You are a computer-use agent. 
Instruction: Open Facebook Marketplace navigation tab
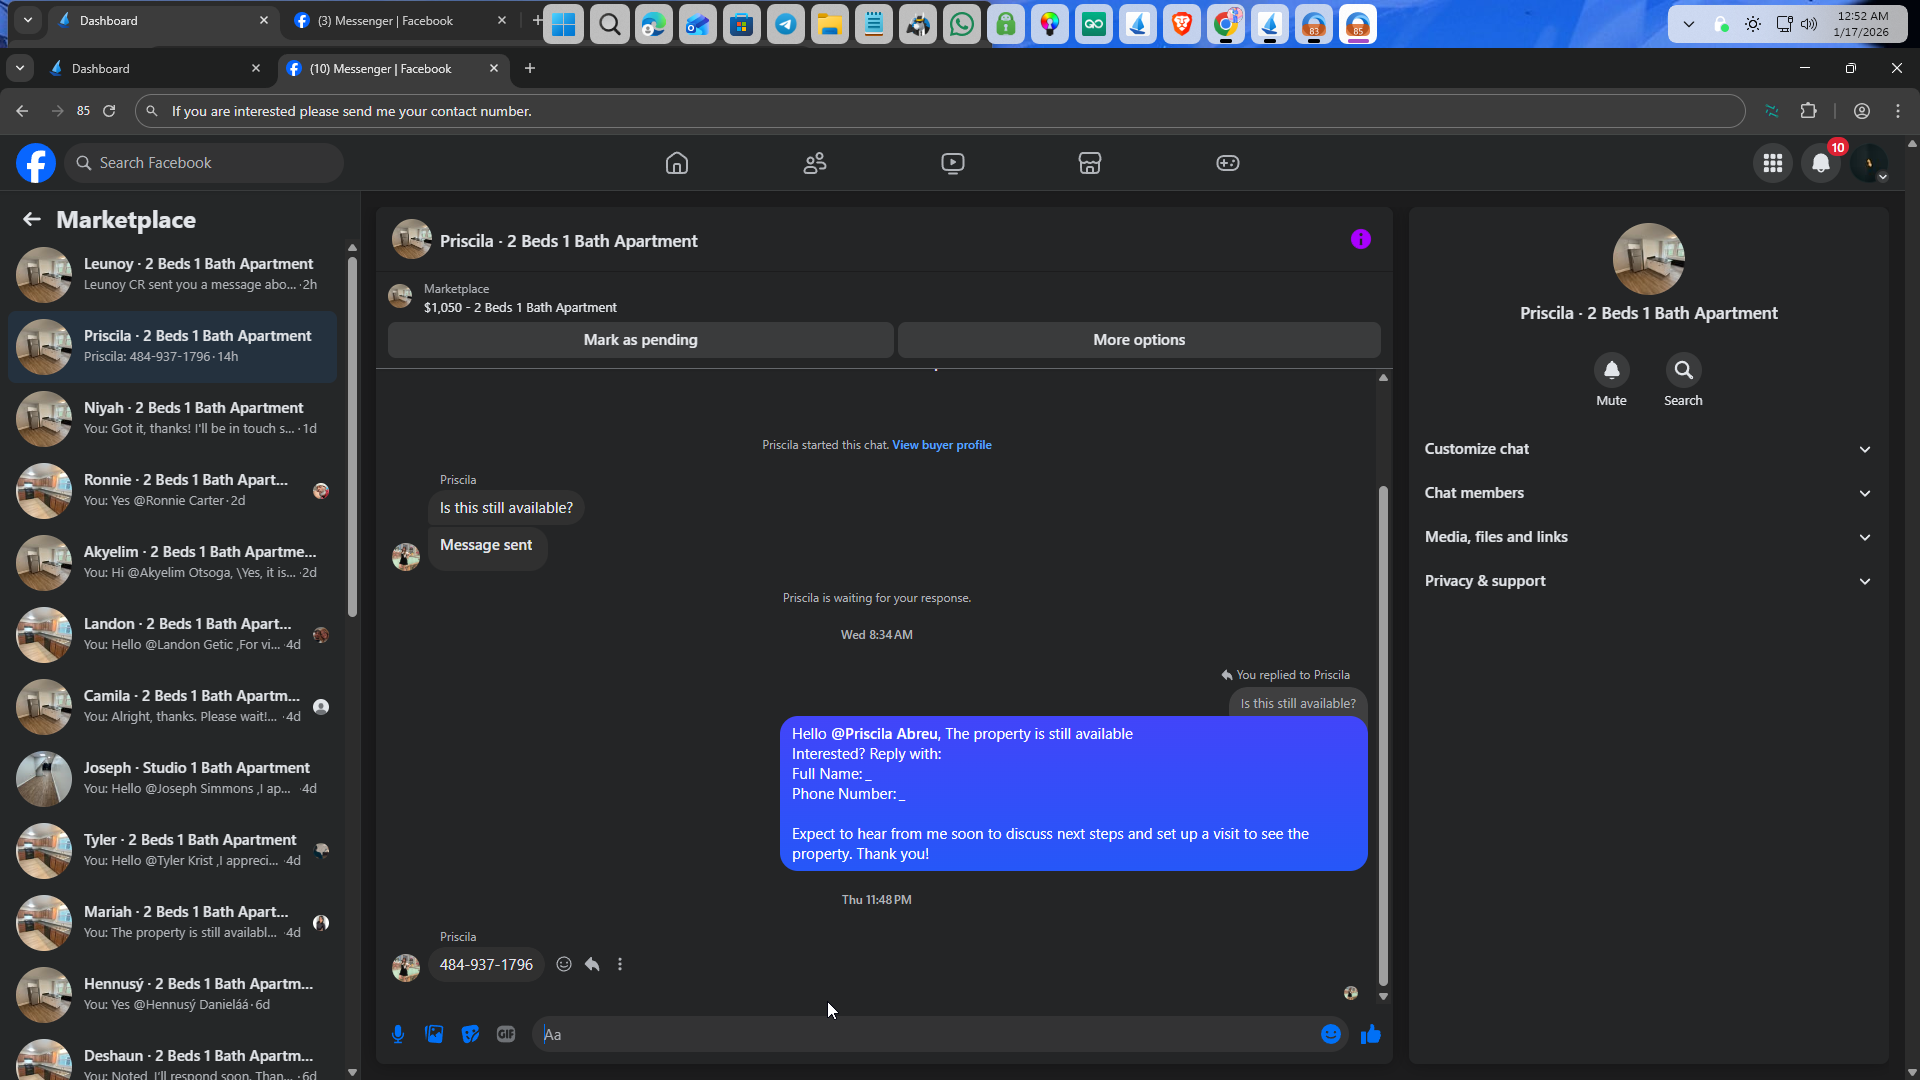[1089, 163]
